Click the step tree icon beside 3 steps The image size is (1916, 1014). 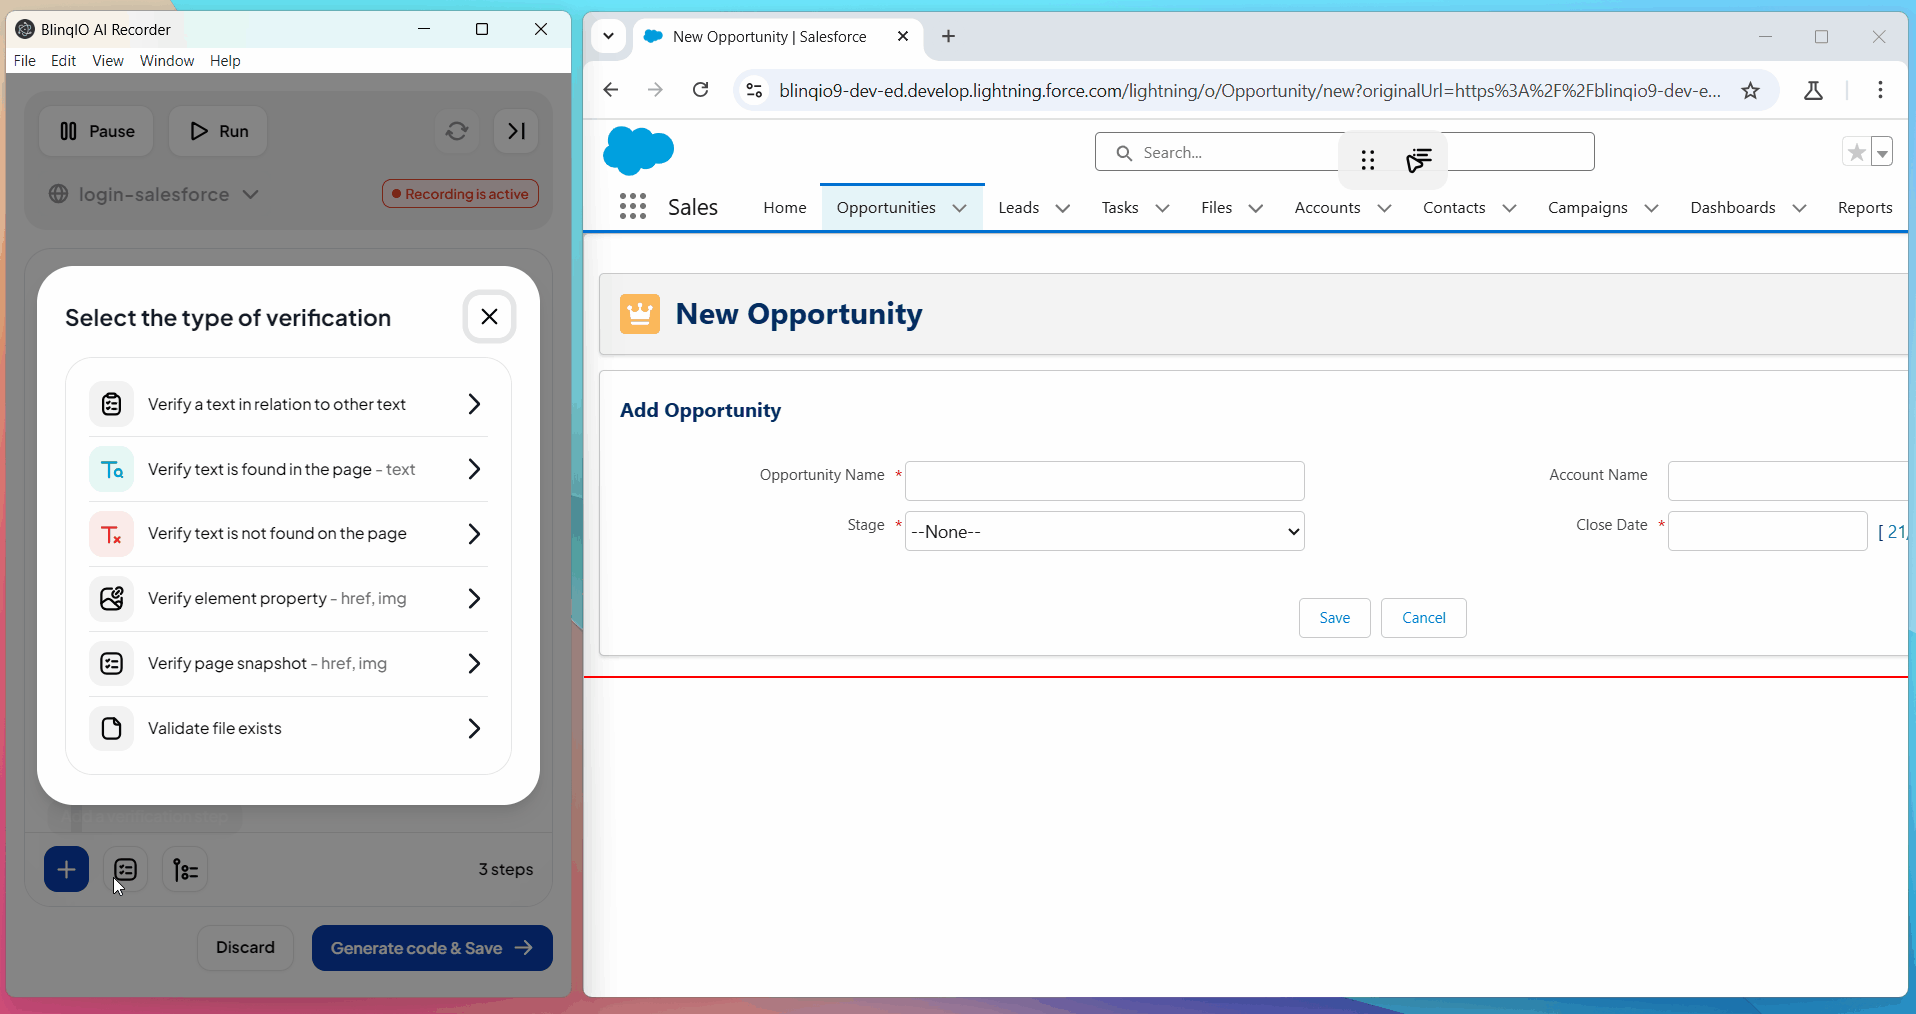185,869
